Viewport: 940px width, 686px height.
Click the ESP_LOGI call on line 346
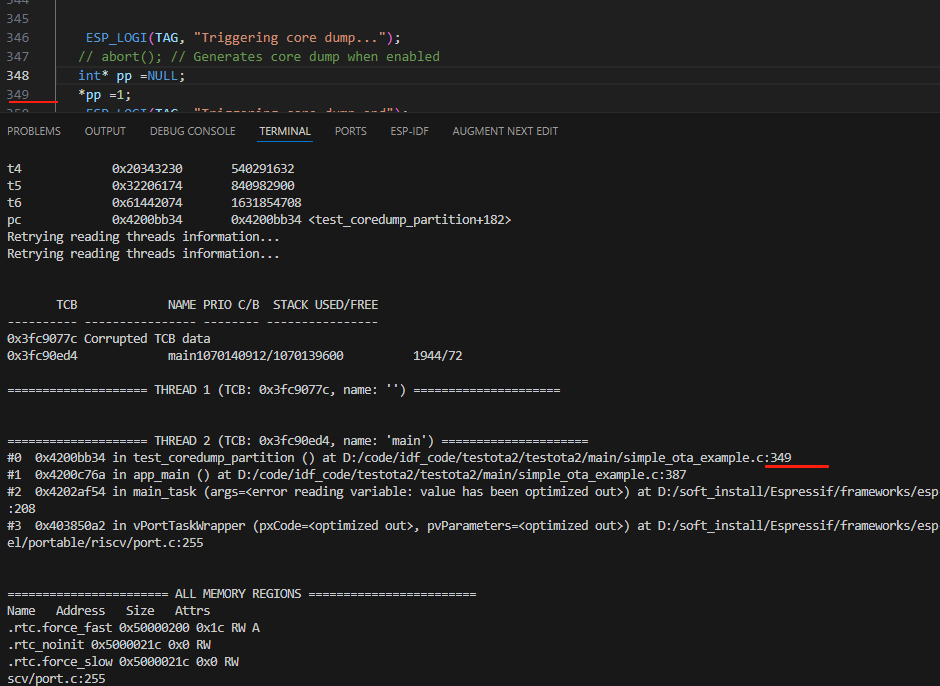click(x=243, y=38)
